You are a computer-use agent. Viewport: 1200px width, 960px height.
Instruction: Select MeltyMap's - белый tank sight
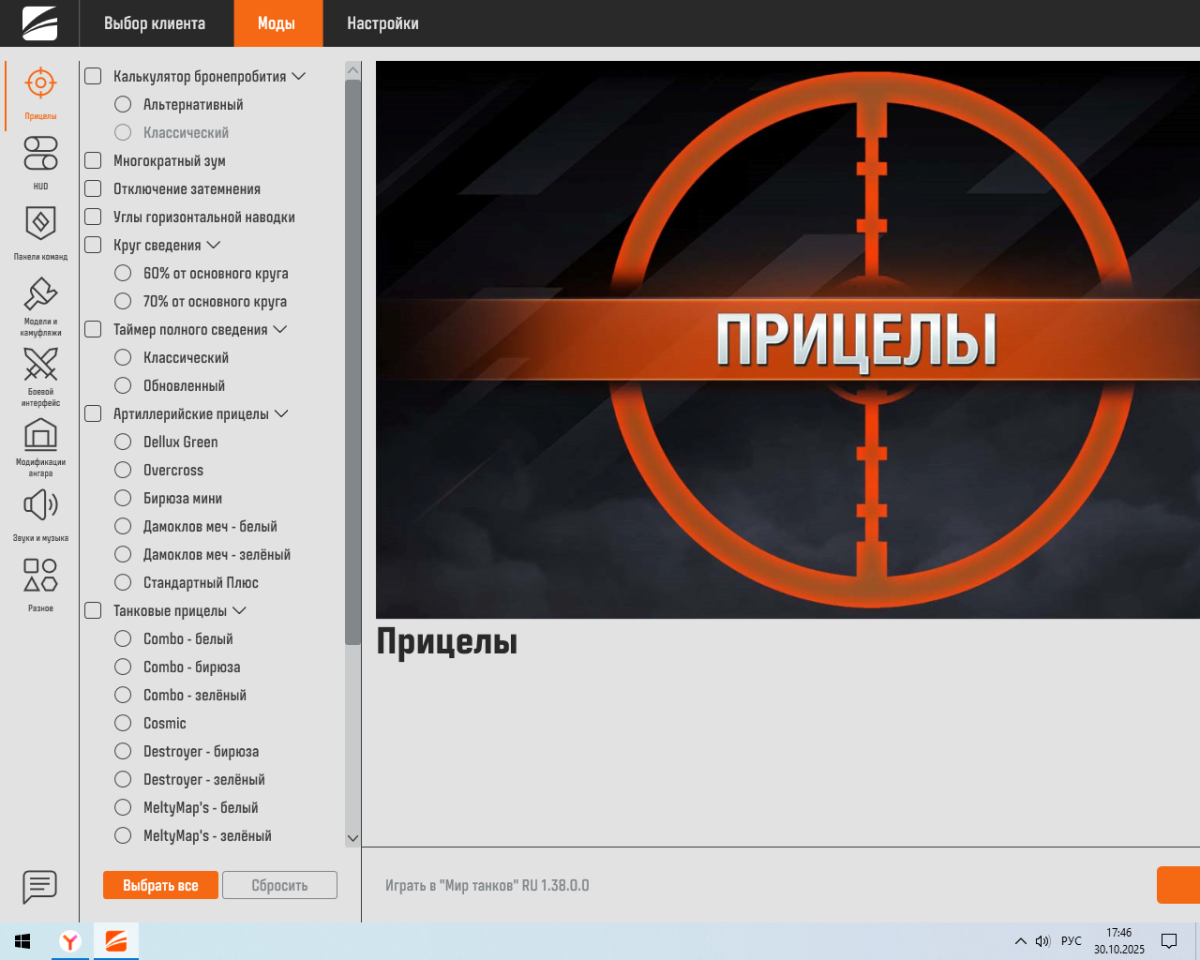(x=123, y=807)
